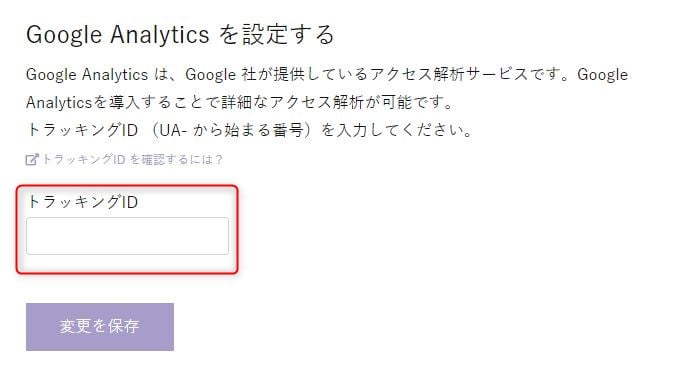The width and height of the screenshot is (685, 368).
Task: Save settings with the 変更を保存 button
Action: tap(100, 327)
